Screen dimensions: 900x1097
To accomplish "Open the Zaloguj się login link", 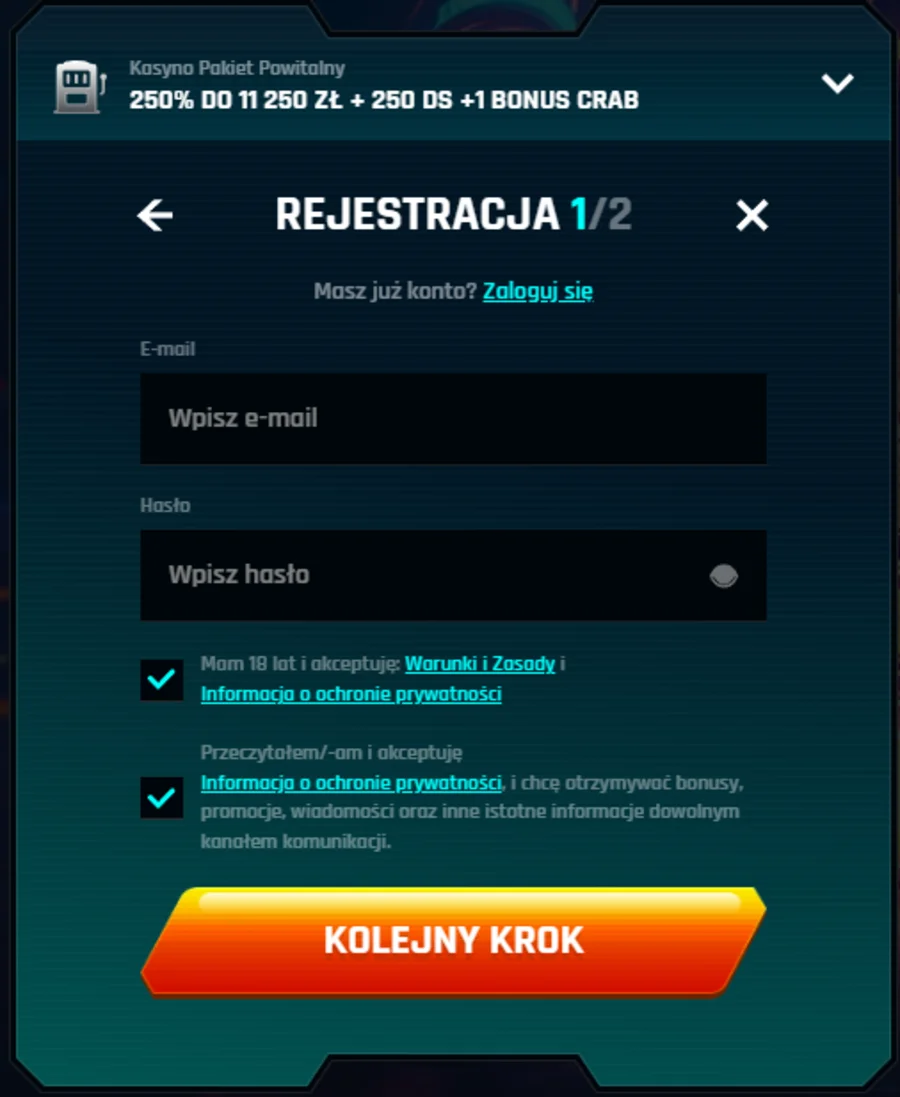I will pyautogui.click(x=537, y=291).
